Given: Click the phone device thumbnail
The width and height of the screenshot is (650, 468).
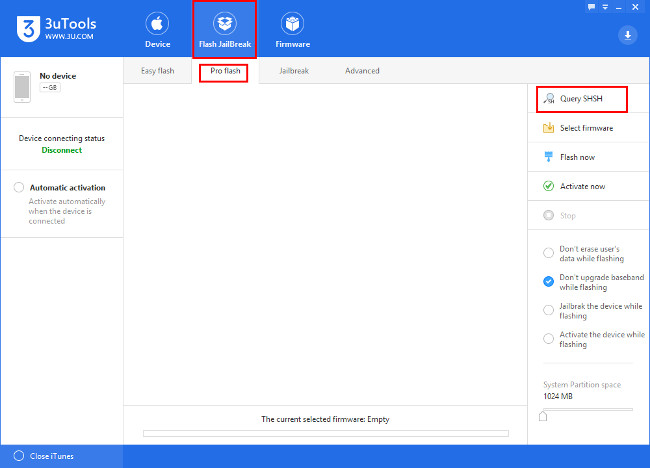Looking at the screenshot, I should click(x=22, y=87).
